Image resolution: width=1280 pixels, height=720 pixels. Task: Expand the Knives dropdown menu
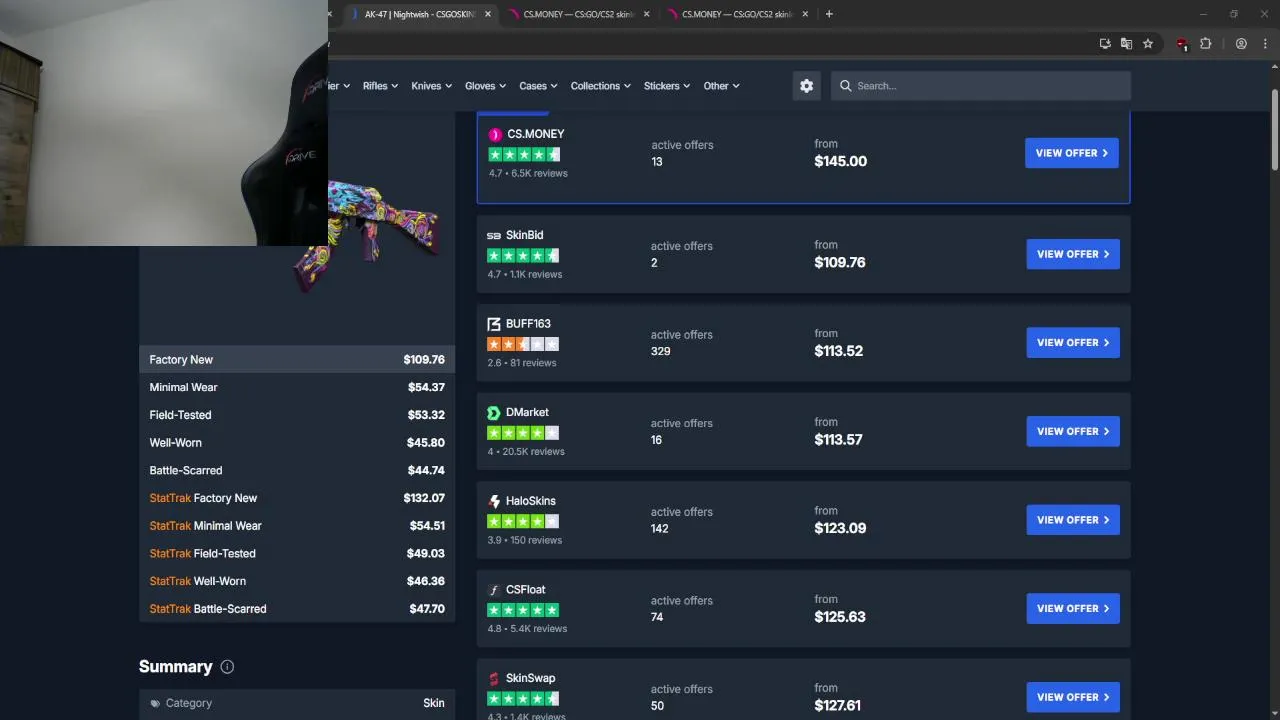(x=431, y=86)
